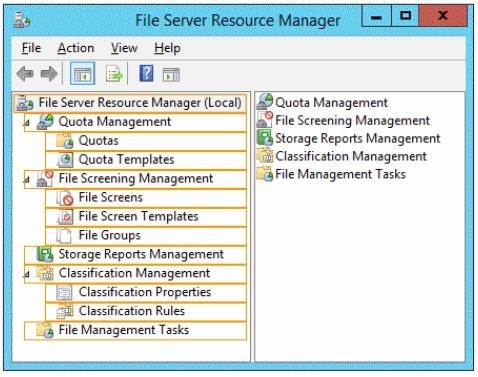Click the Classification Properties node icon

64,292
